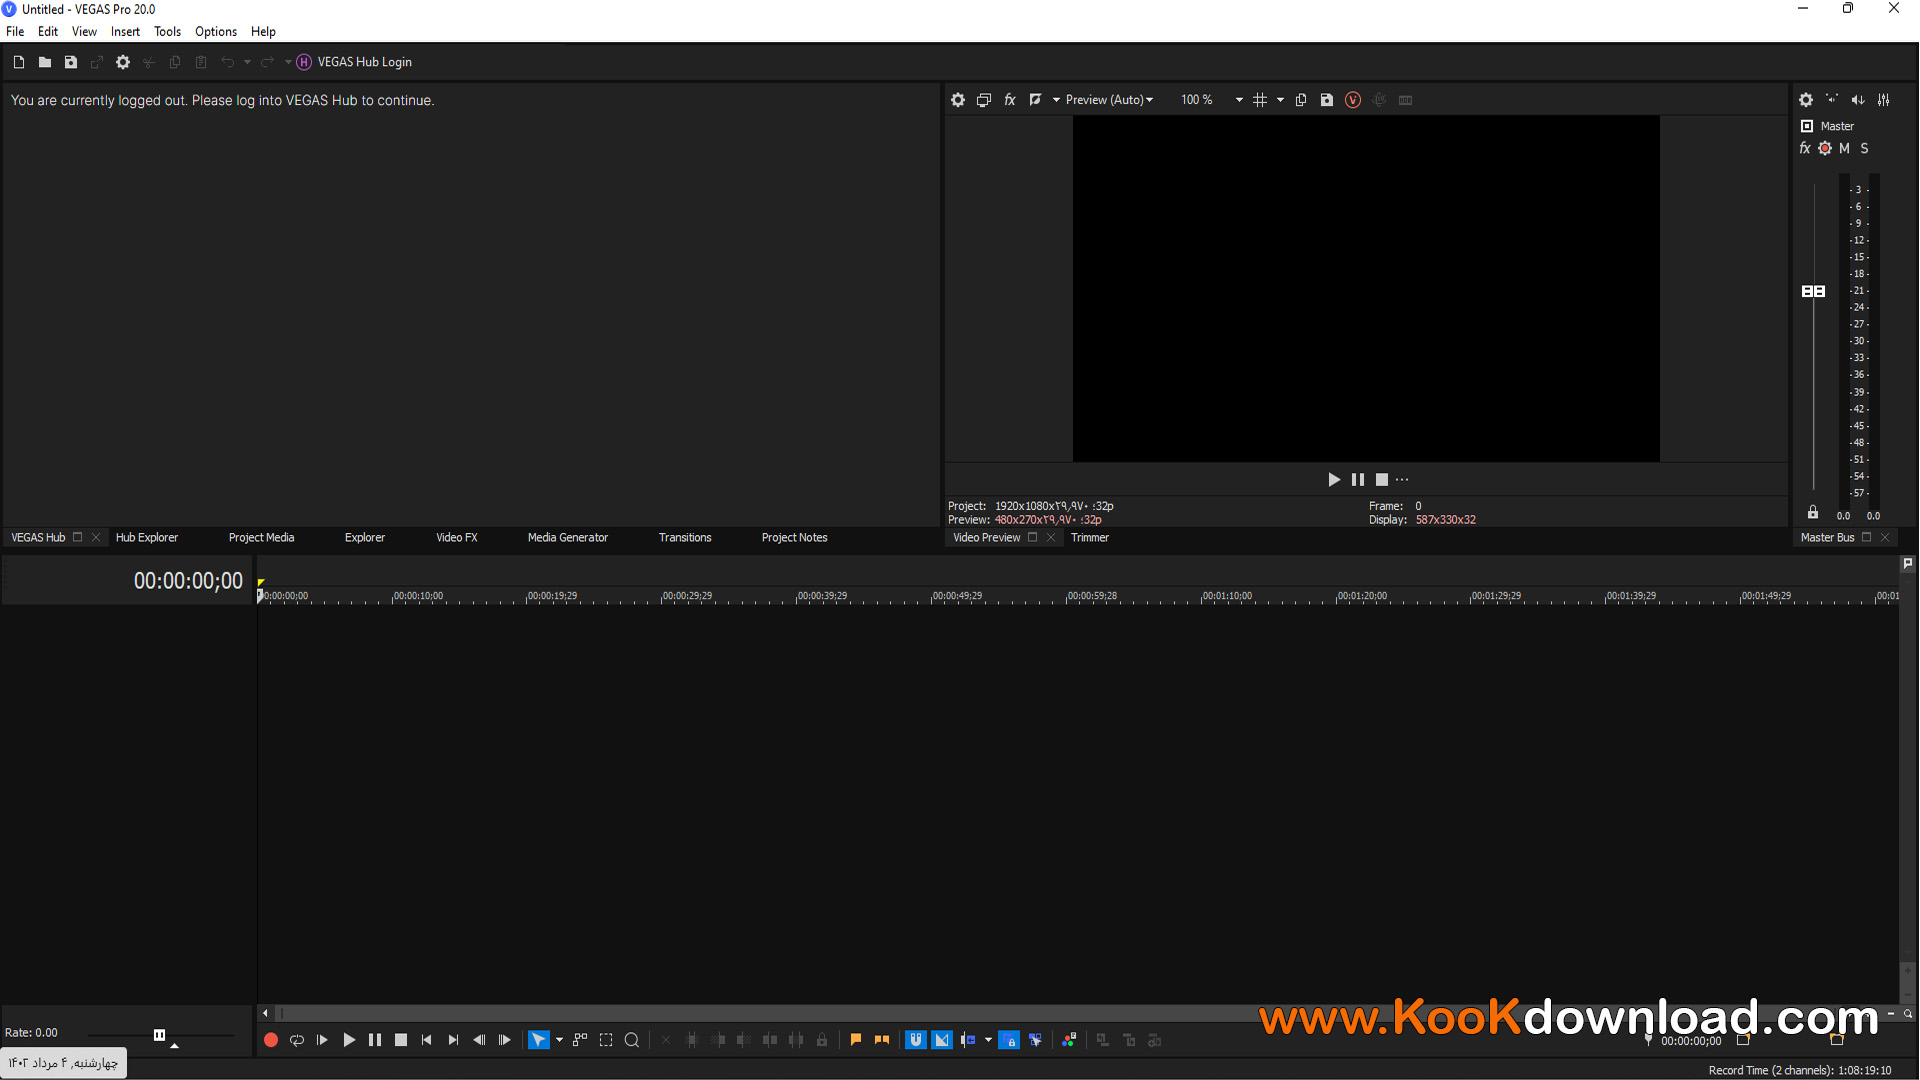Mute the Master bus
This screenshot has height=1080, width=1920.
click(x=1845, y=148)
